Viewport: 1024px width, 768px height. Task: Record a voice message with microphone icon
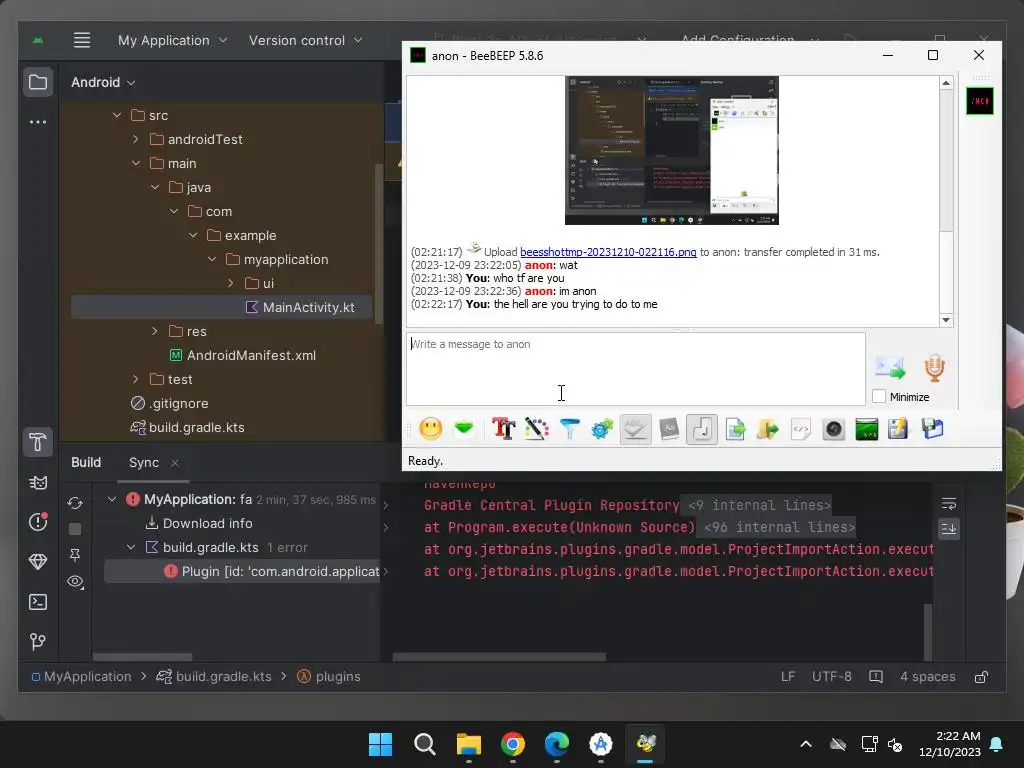935,368
